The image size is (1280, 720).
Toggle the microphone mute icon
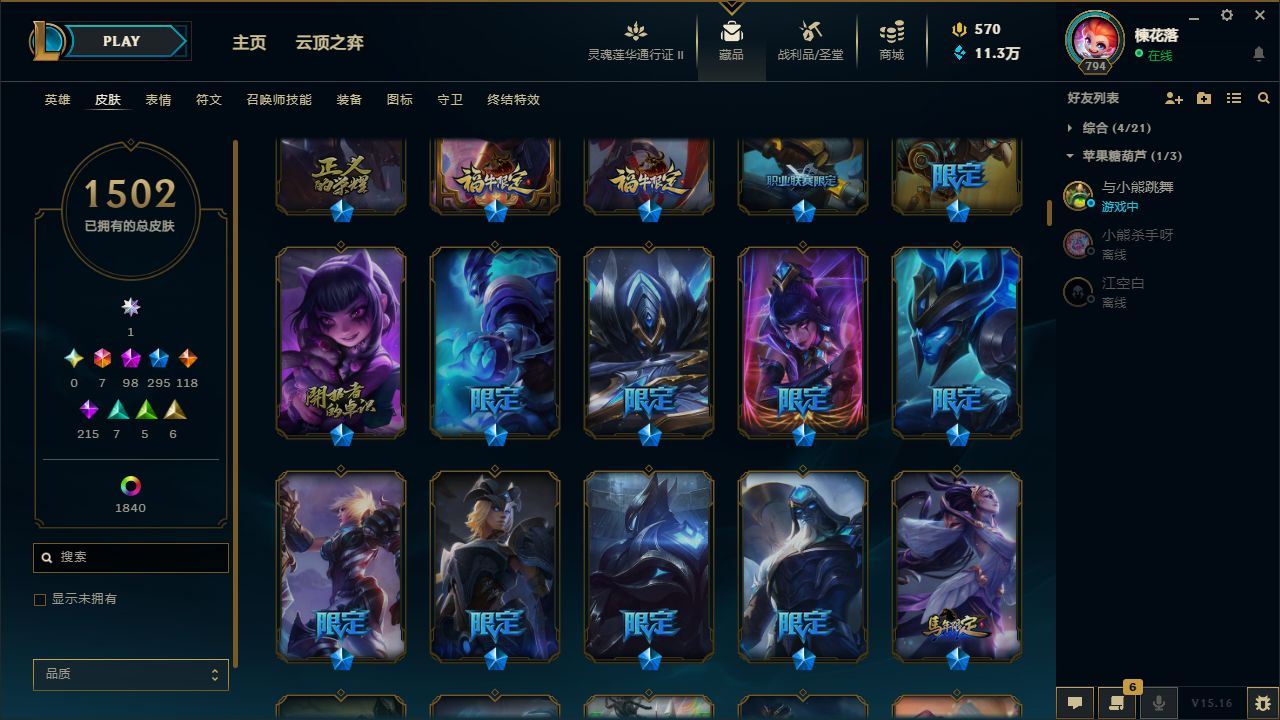(1158, 703)
